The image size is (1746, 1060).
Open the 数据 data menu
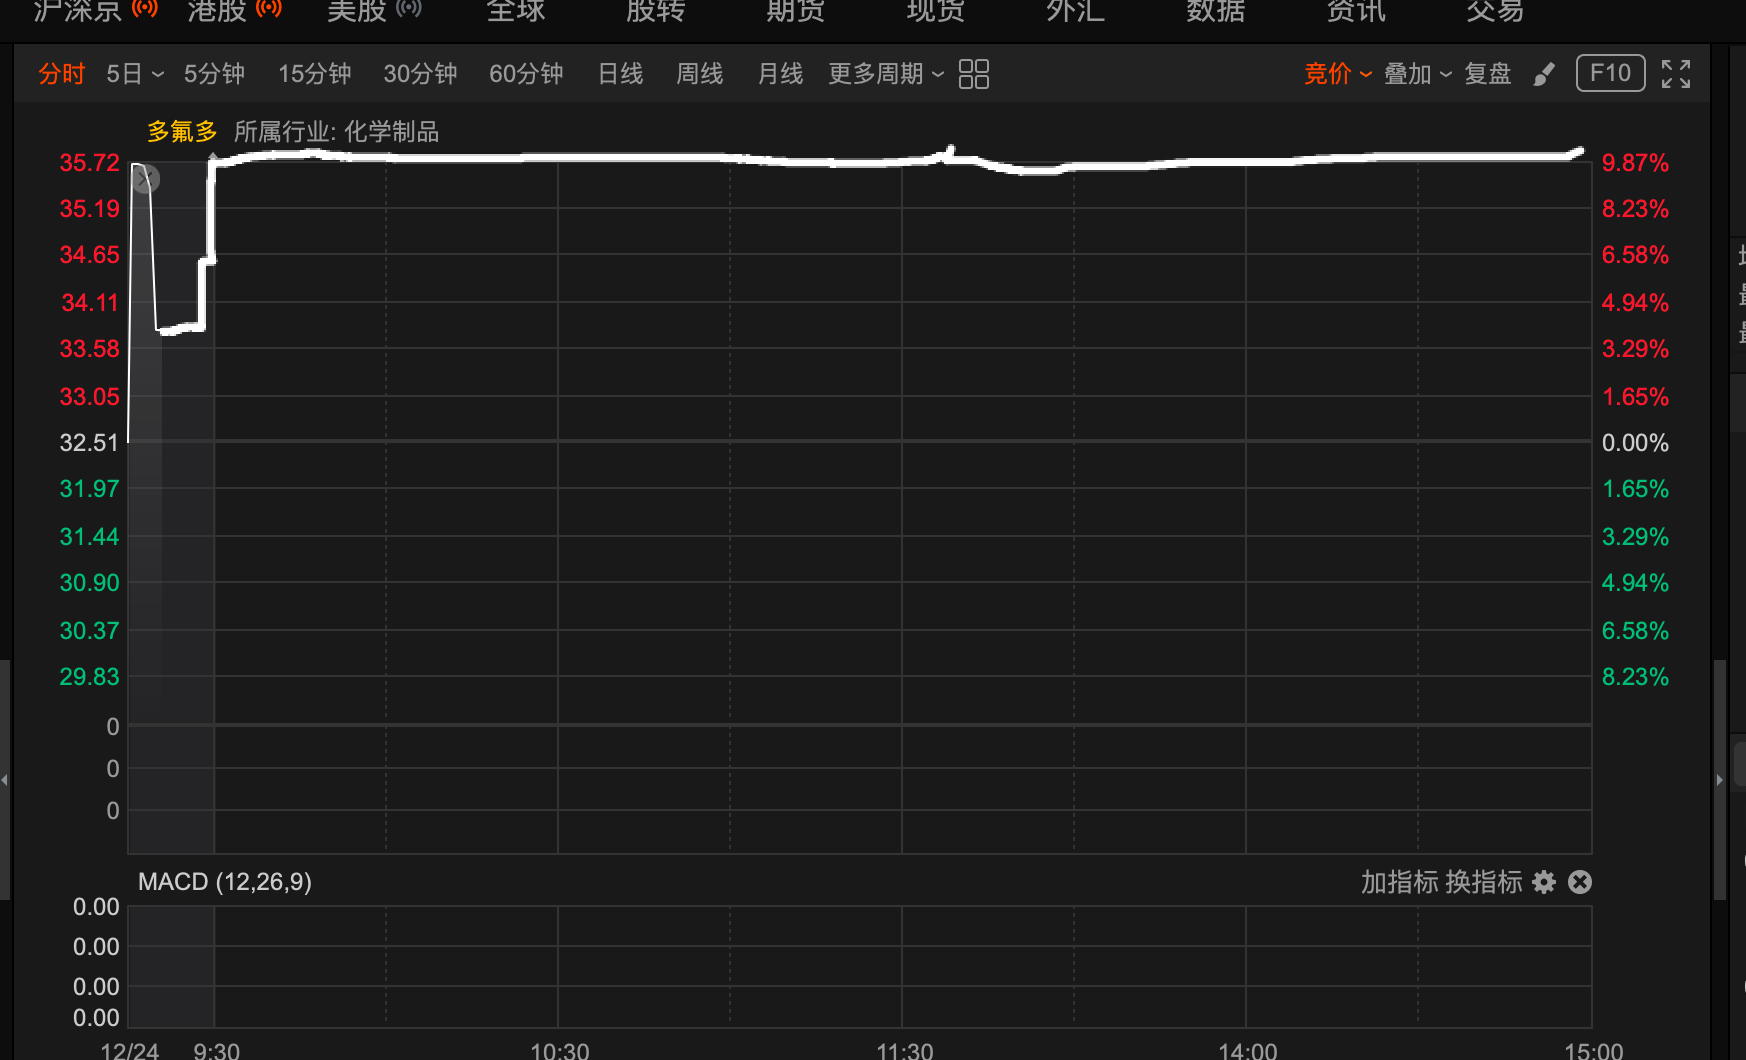1216,10
